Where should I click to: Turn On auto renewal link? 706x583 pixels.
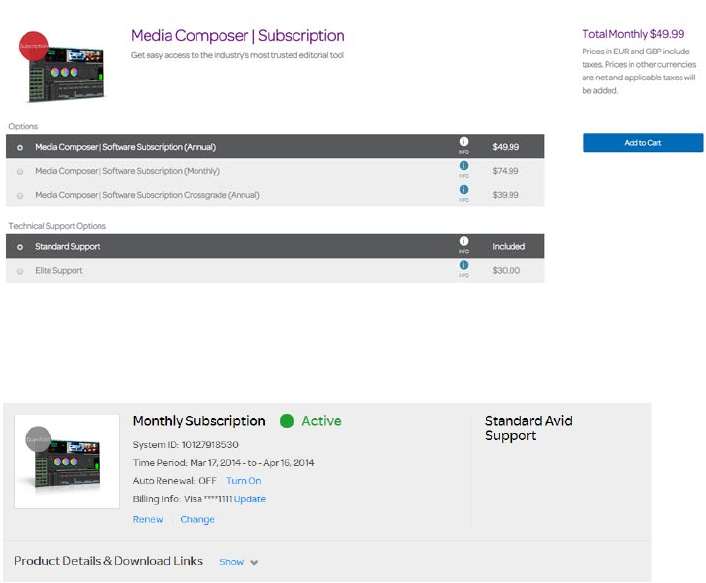[x=243, y=481]
